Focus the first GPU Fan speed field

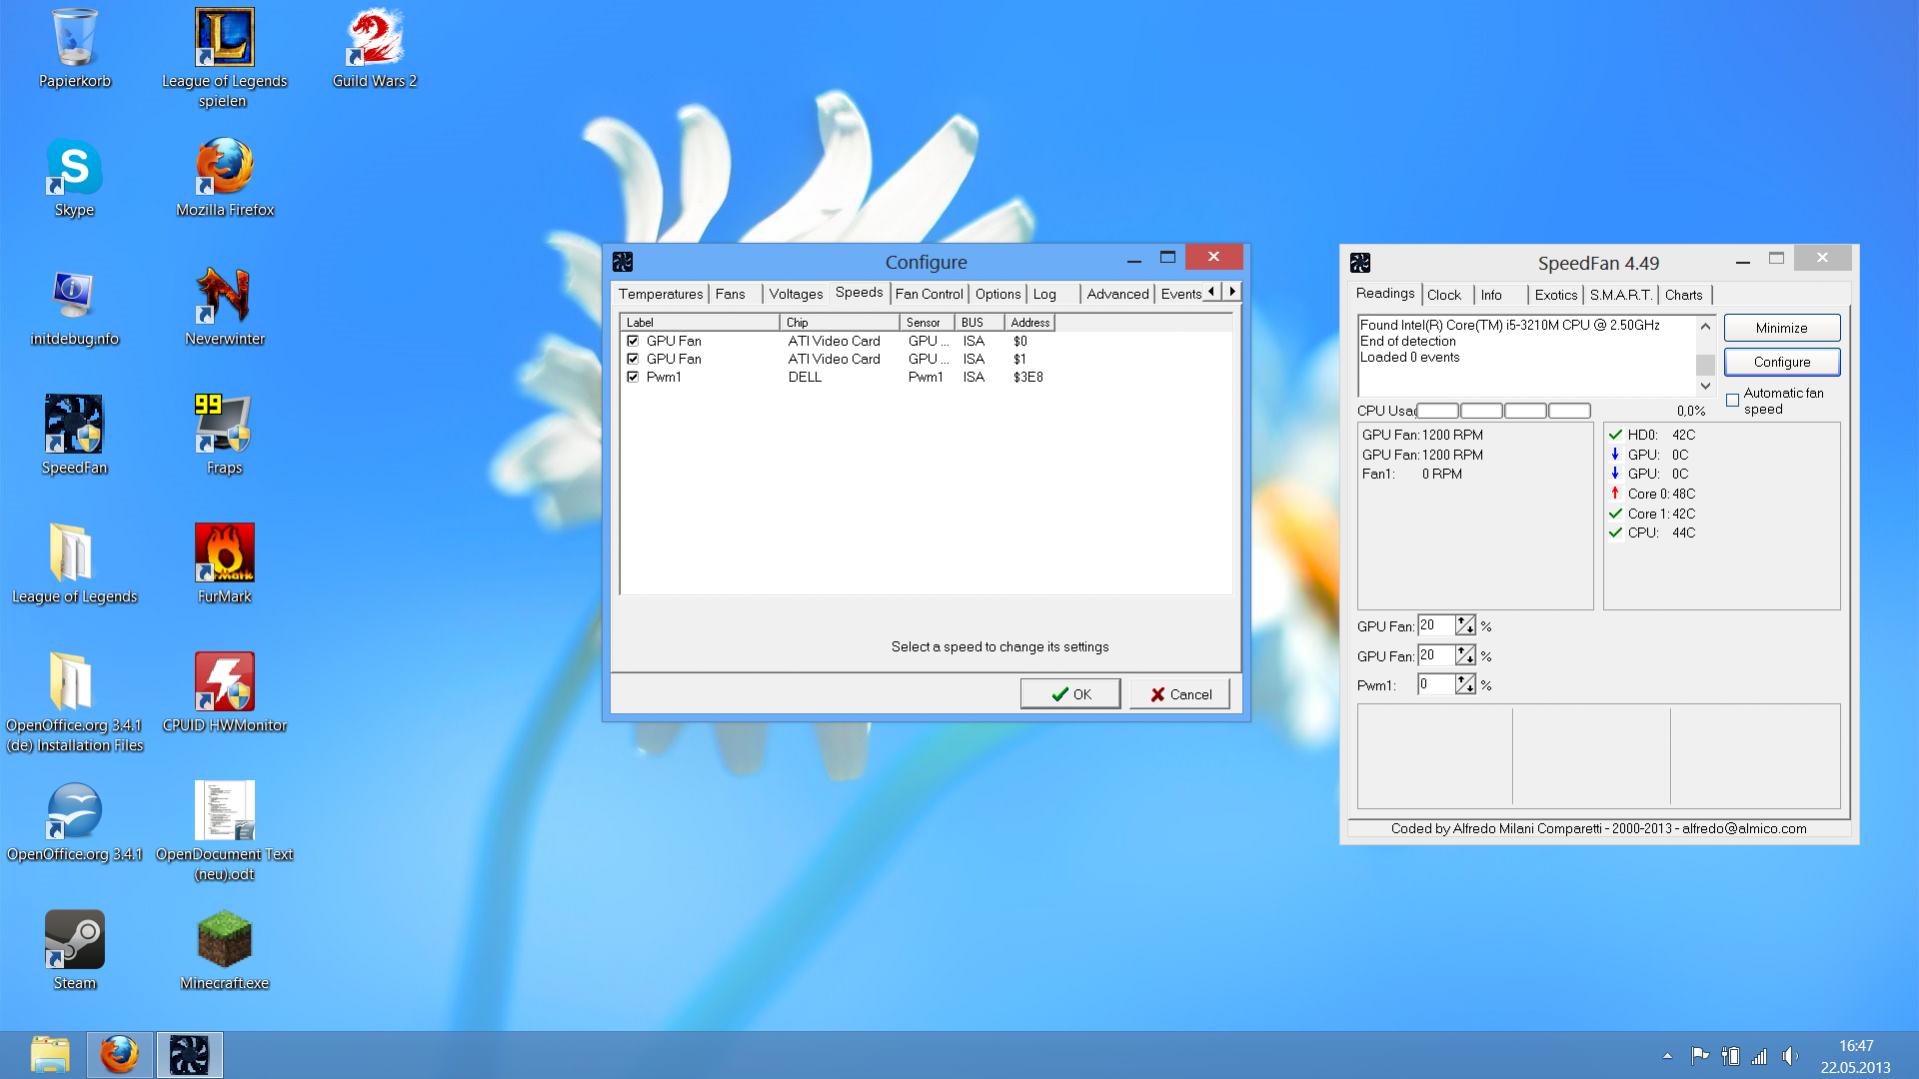click(x=1436, y=626)
